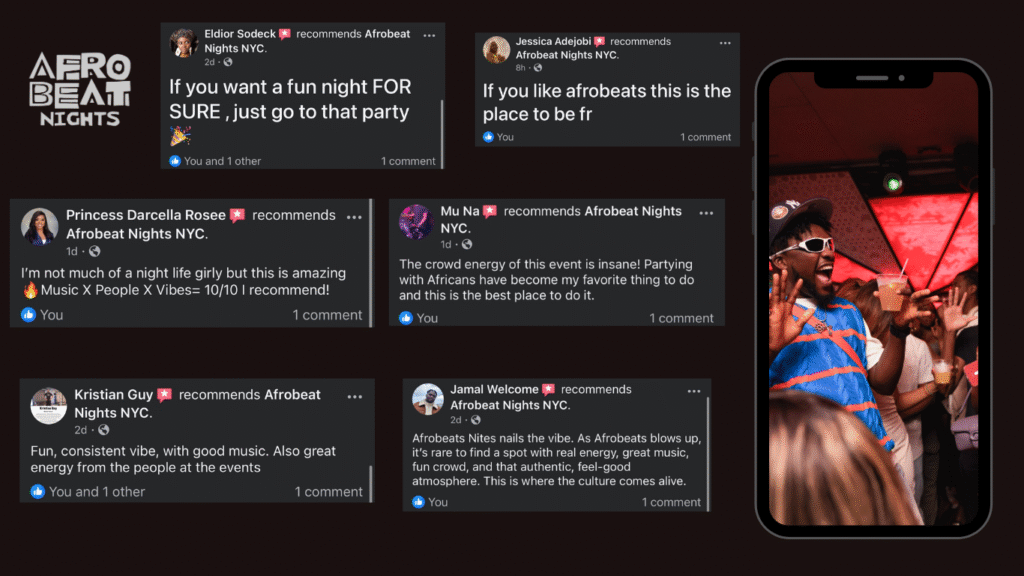Open the 1 comment link under Jamal's review
1024x576 pixels.
click(671, 502)
